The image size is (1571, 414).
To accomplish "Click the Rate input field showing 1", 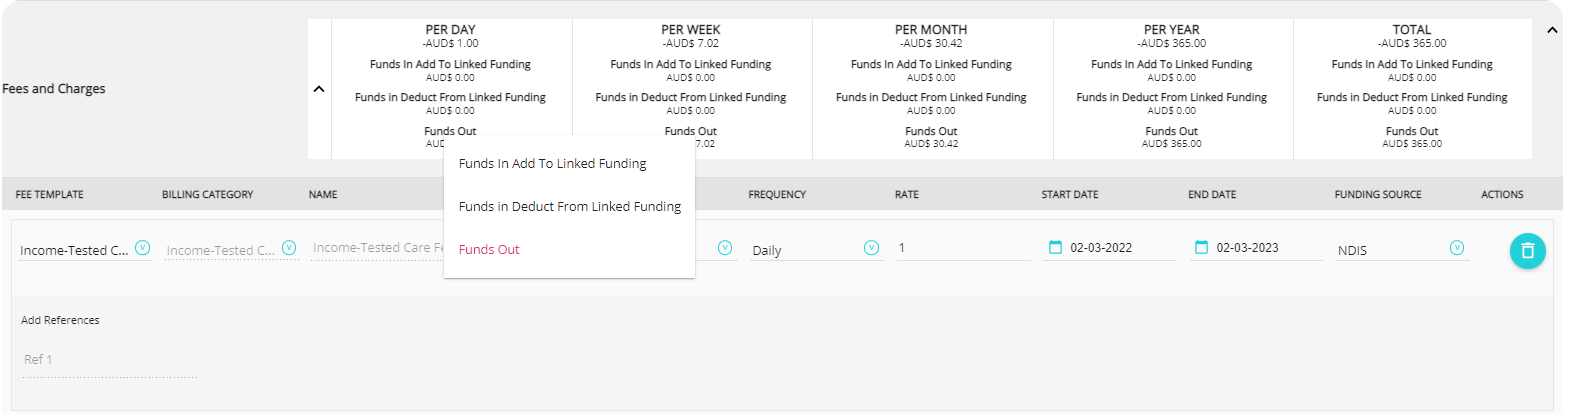I will click(x=960, y=248).
